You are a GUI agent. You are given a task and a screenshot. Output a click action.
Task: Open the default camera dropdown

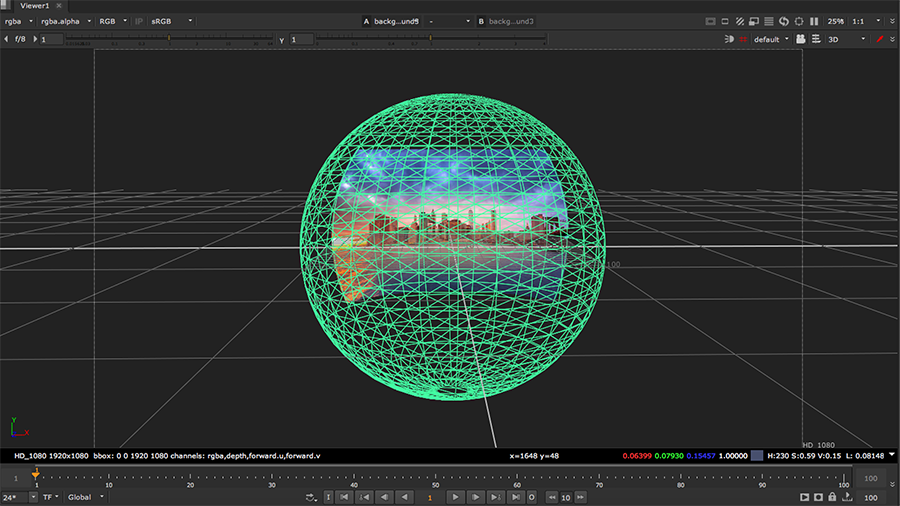[x=771, y=39]
